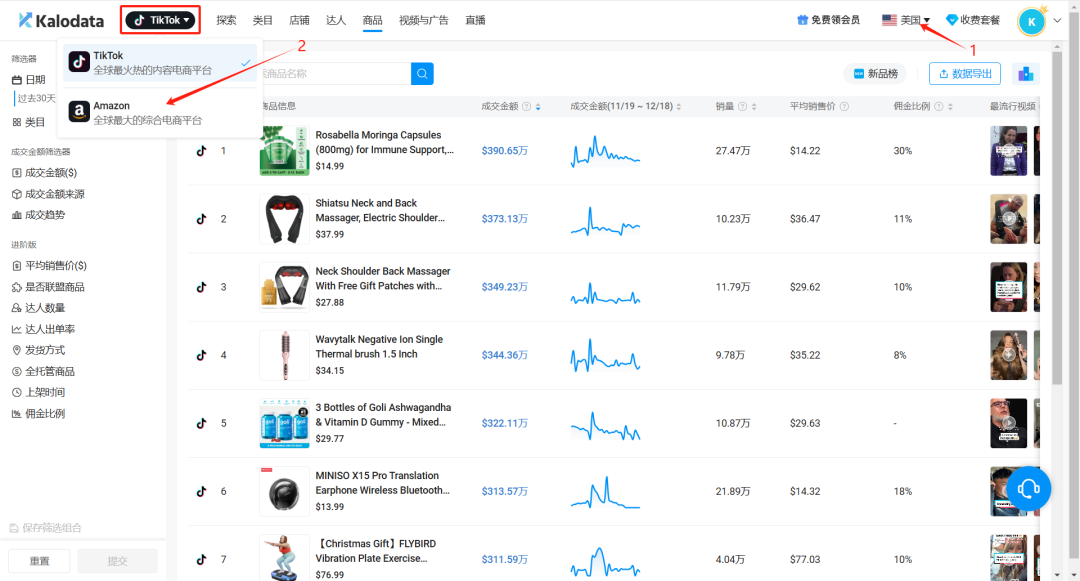Select the checked TikTok platform option
Viewport: 1080px width, 581px height.
[x=160, y=63]
